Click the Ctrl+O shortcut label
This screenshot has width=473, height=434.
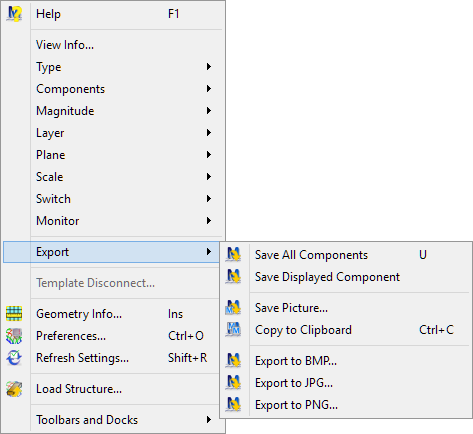point(186,336)
